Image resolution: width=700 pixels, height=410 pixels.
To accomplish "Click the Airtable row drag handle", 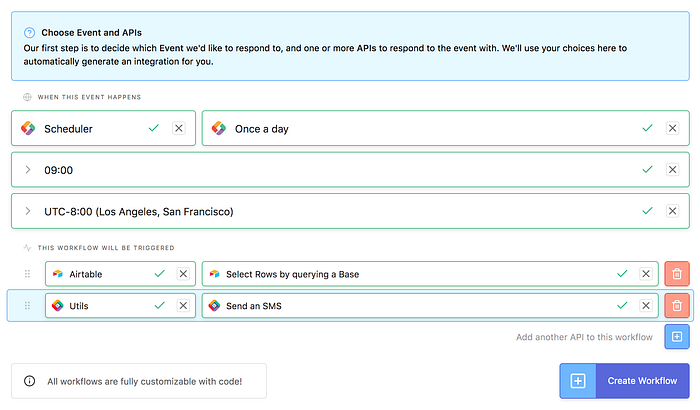I will (27, 274).
